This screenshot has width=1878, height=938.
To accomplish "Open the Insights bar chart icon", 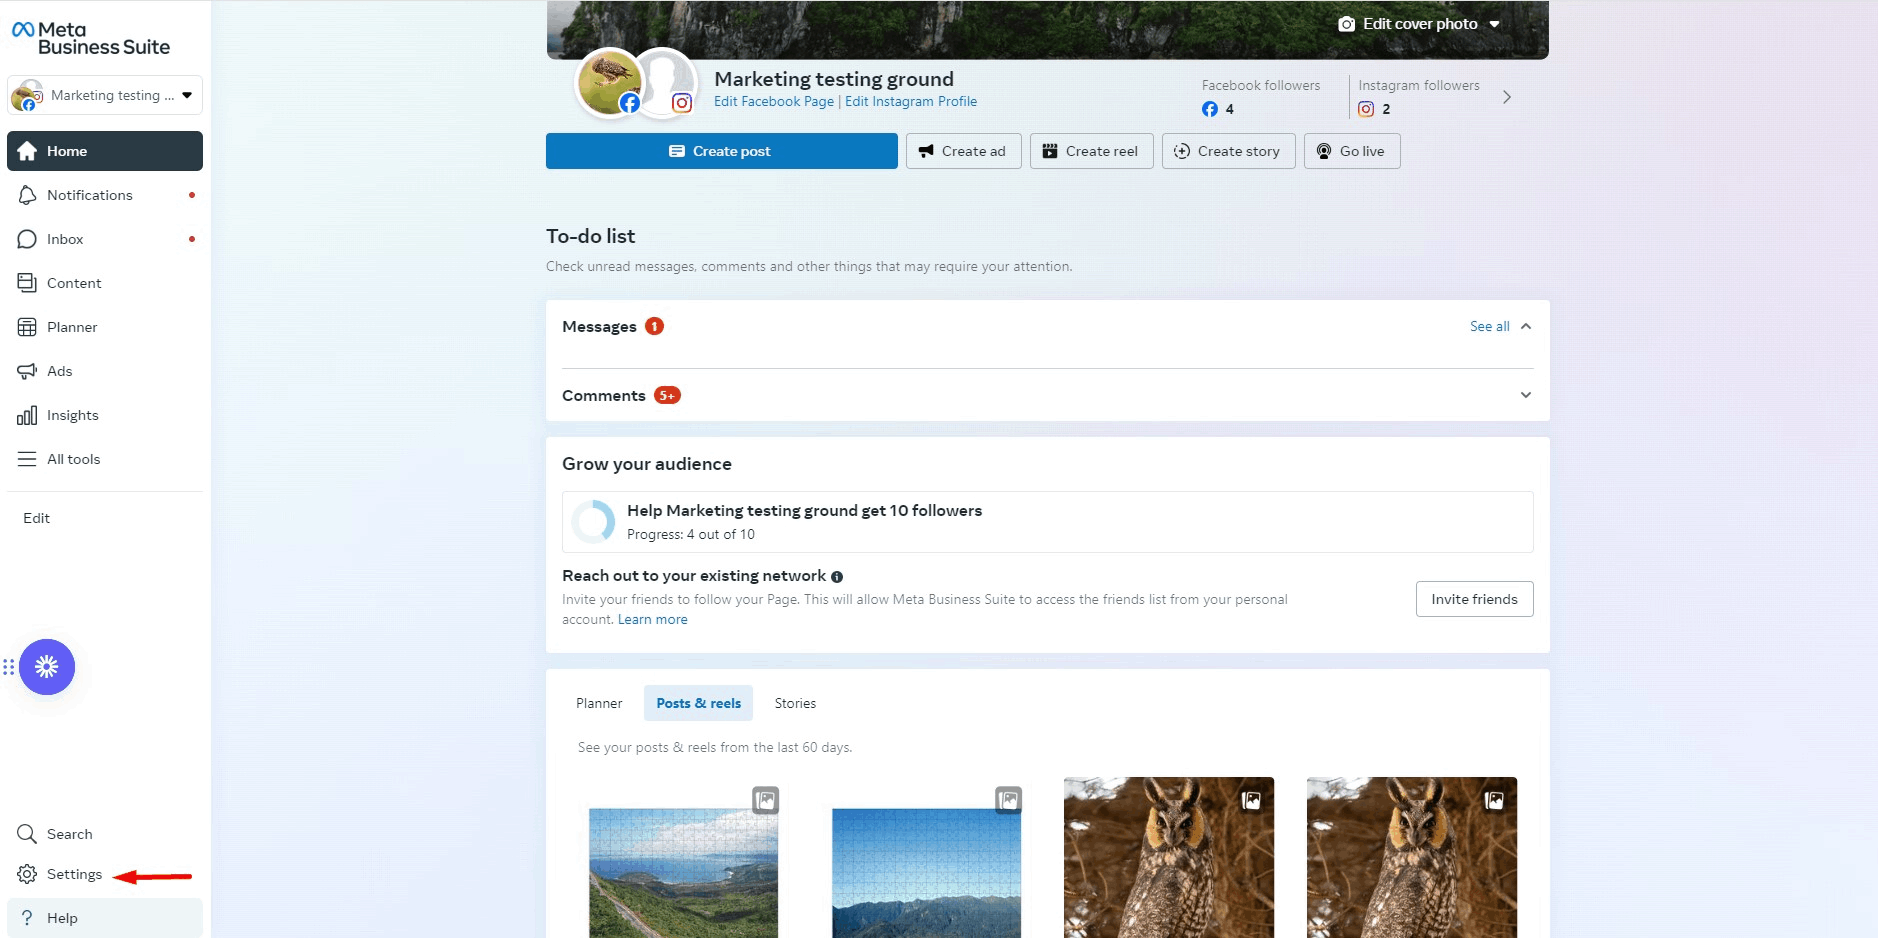I will click(x=27, y=415).
